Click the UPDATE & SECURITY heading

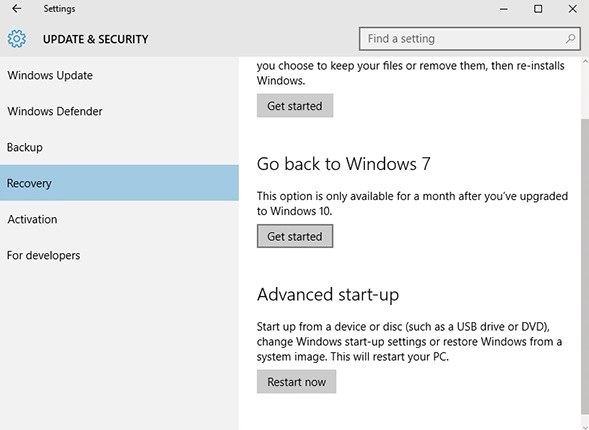click(x=95, y=39)
